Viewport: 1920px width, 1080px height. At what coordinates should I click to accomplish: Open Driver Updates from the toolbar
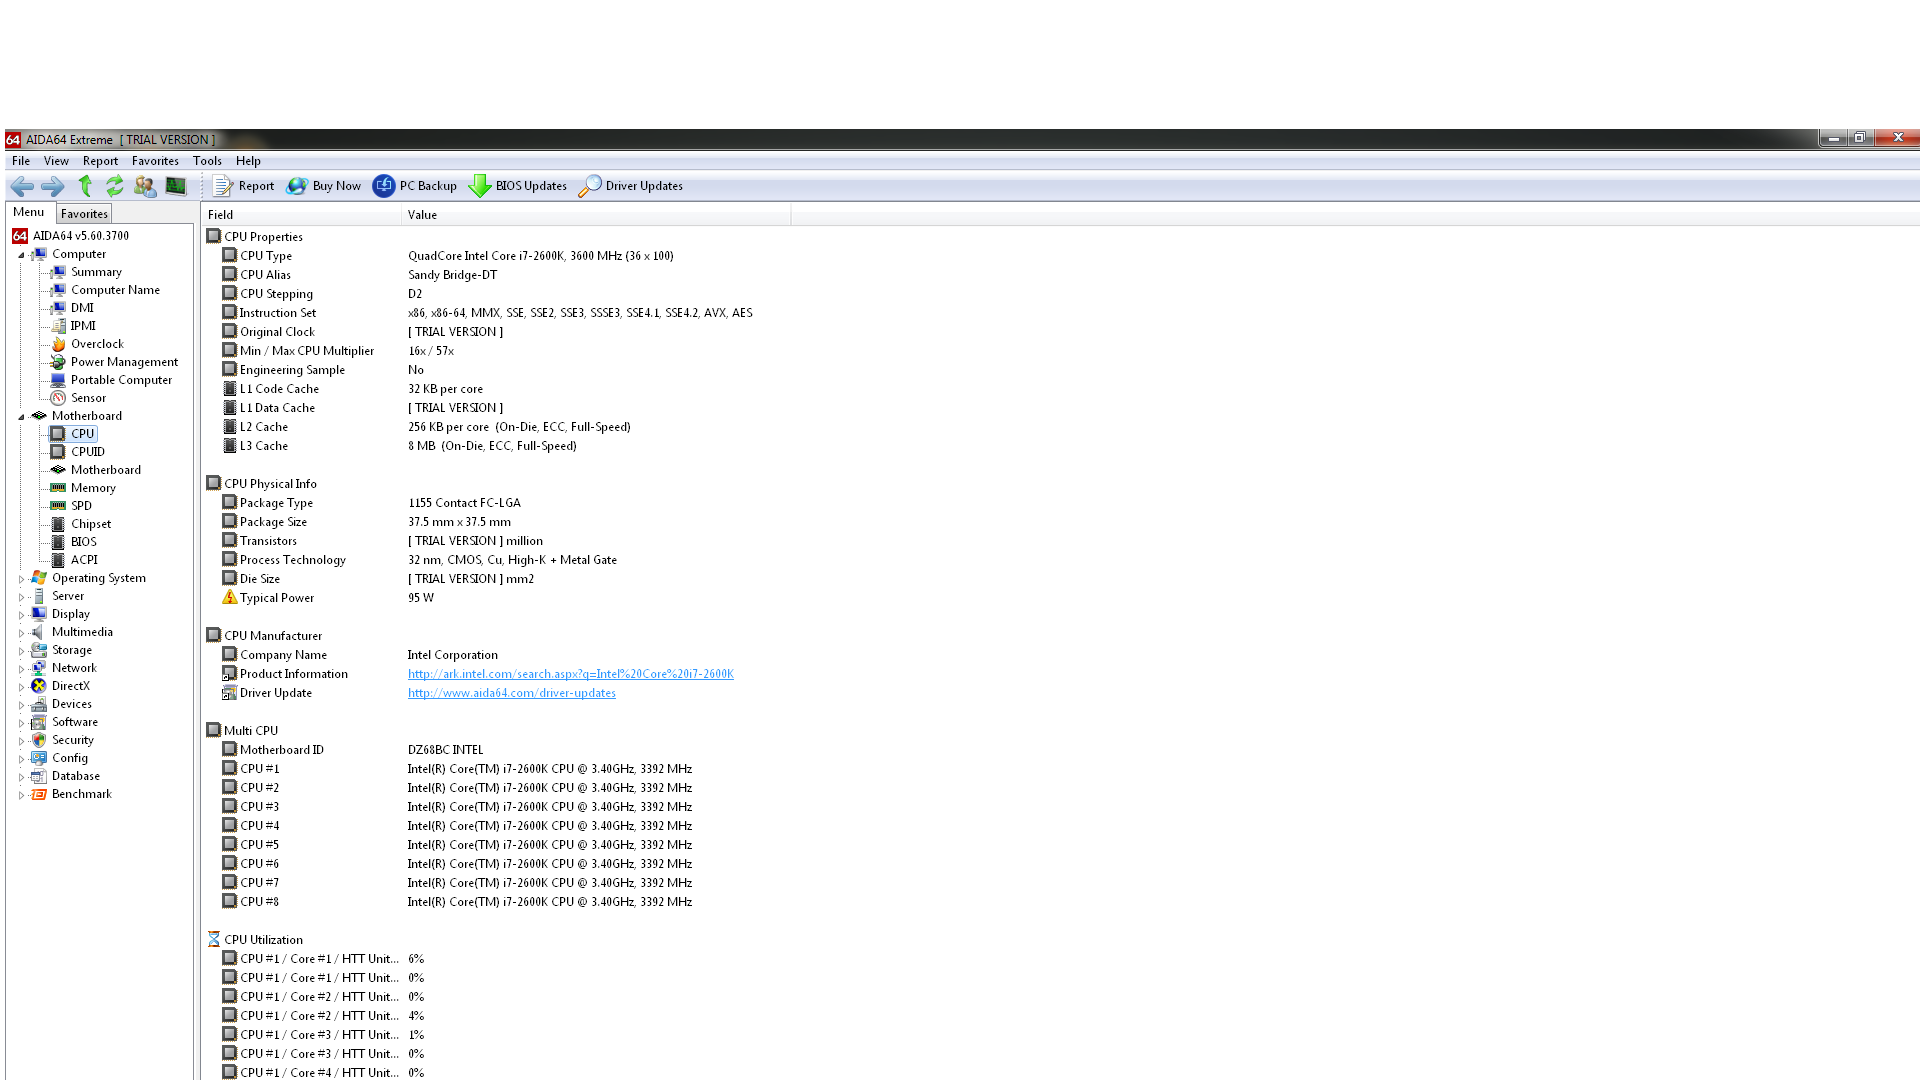(x=631, y=186)
